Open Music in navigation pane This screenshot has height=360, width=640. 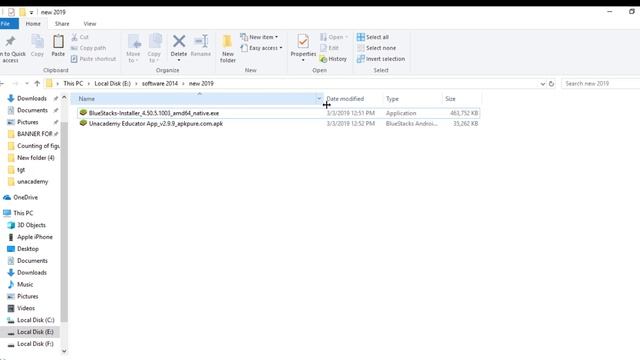25,284
